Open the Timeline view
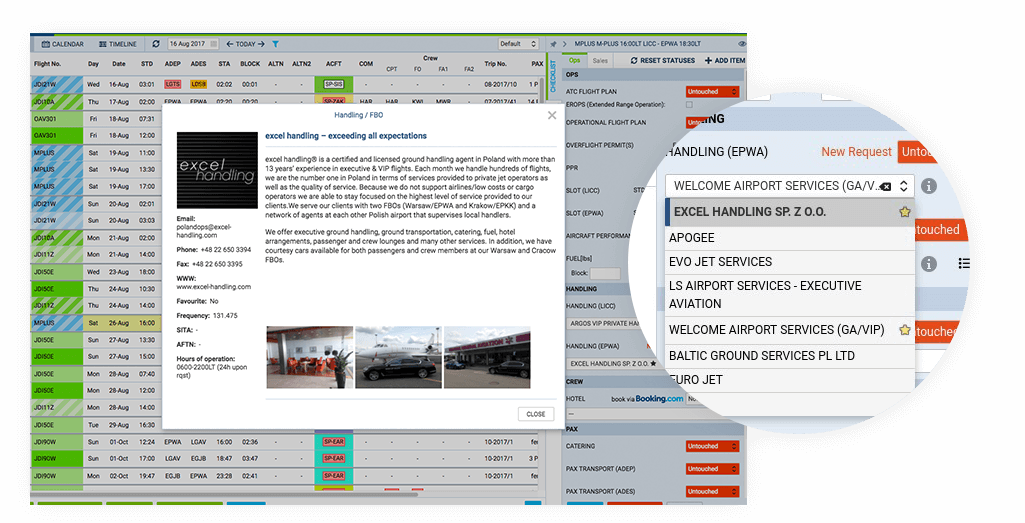1025x523 pixels. (x=118, y=44)
